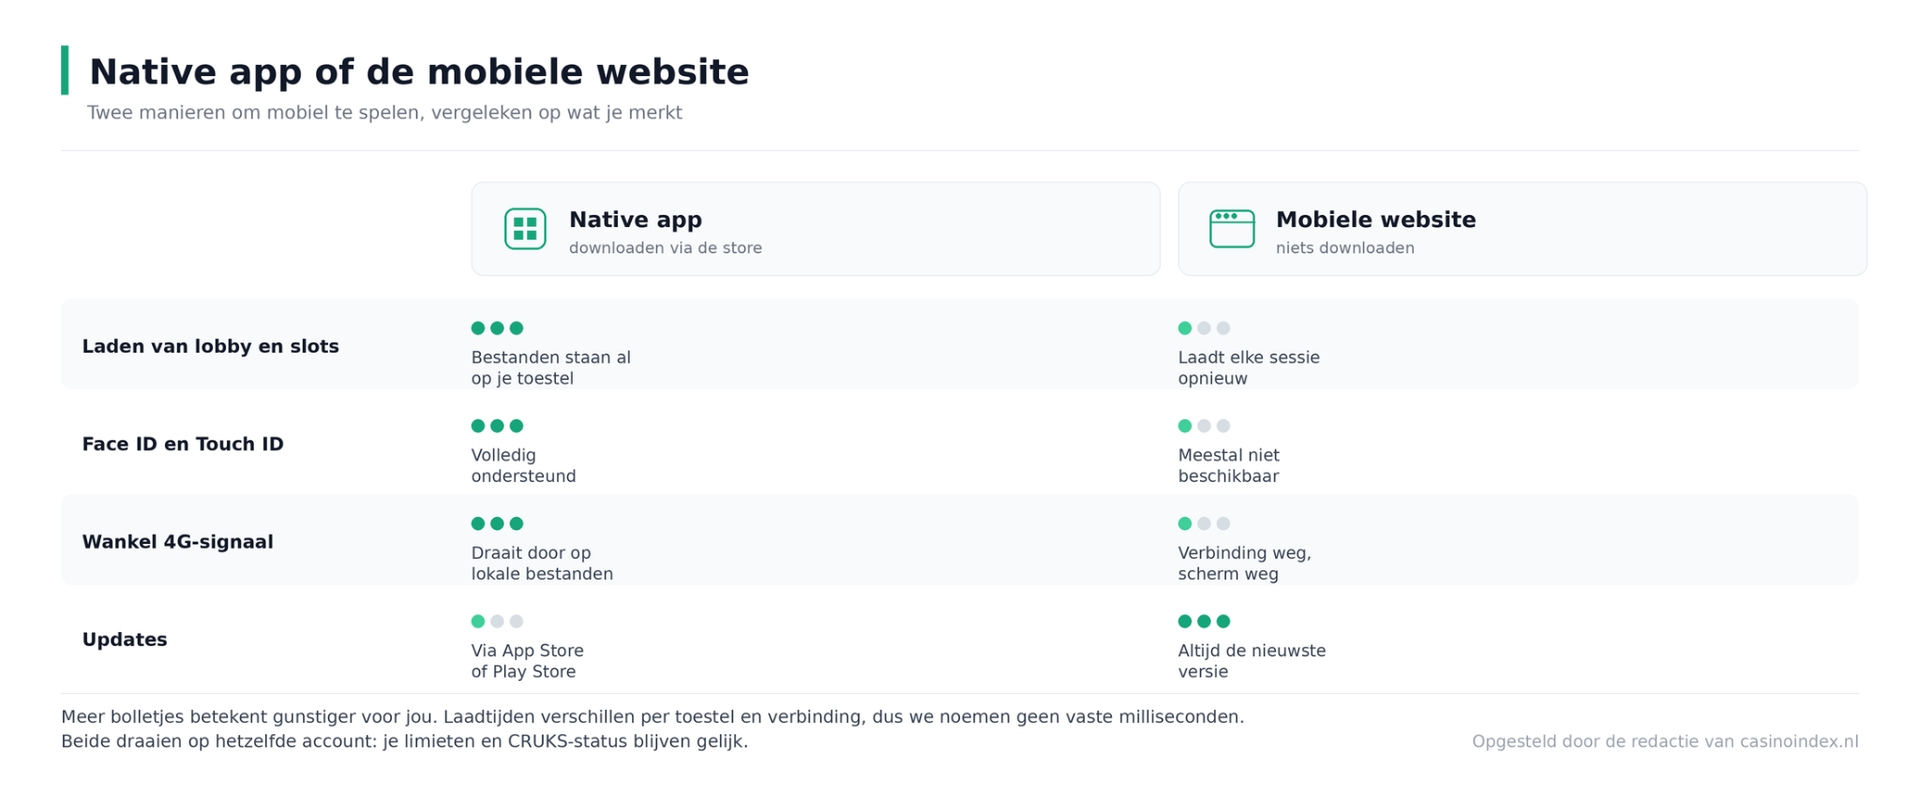Select row label 'Wankel 4G-signaal'
Viewport: 1920px width, 786px height.
coord(177,542)
